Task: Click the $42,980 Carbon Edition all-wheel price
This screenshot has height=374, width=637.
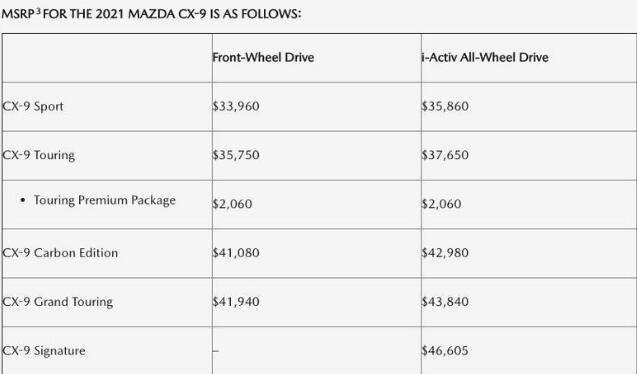Action: pos(445,253)
